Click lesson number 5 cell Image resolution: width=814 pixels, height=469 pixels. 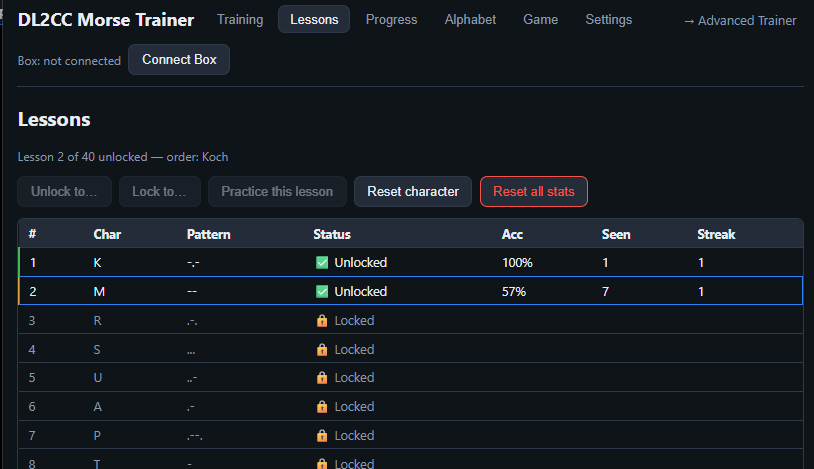(32, 378)
